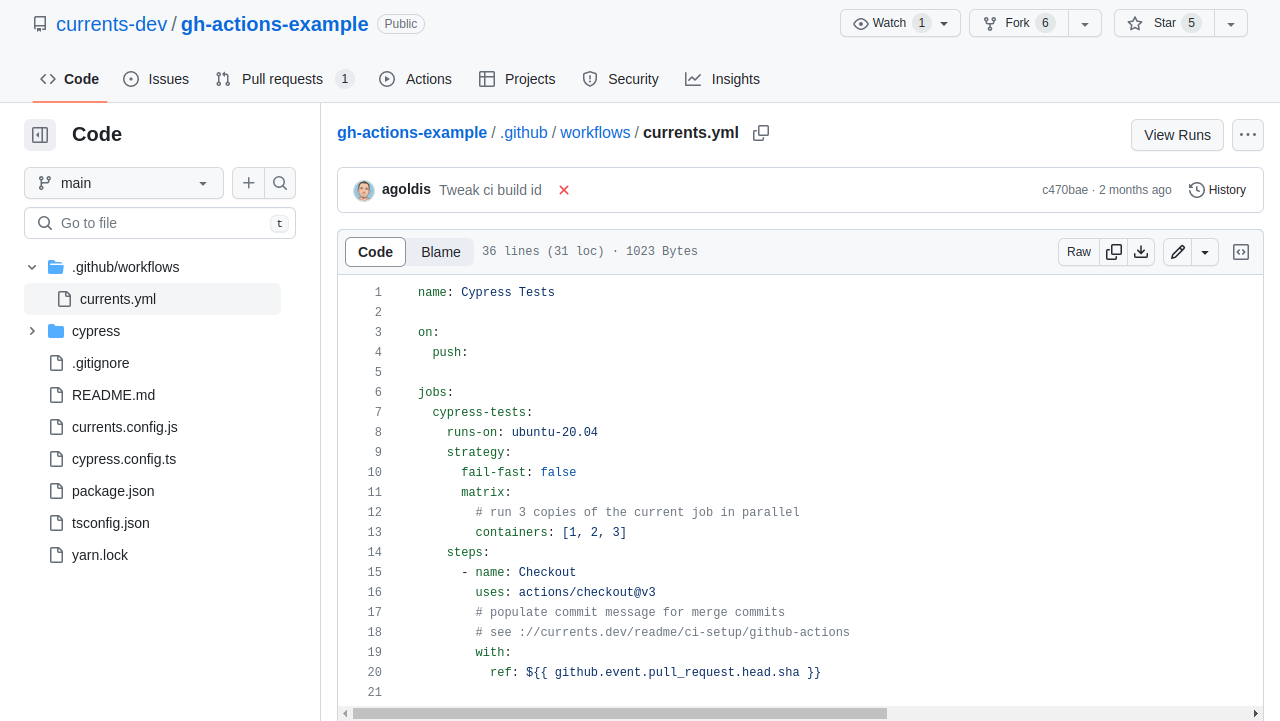Open the Security tab
Viewport: 1280px width, 721px height.
coord(621,79)
